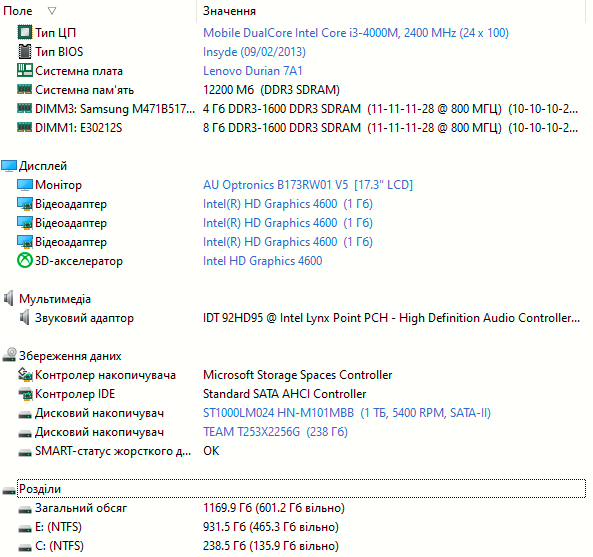Click the Дисплей section monitor icon

(x=9, y=166)
